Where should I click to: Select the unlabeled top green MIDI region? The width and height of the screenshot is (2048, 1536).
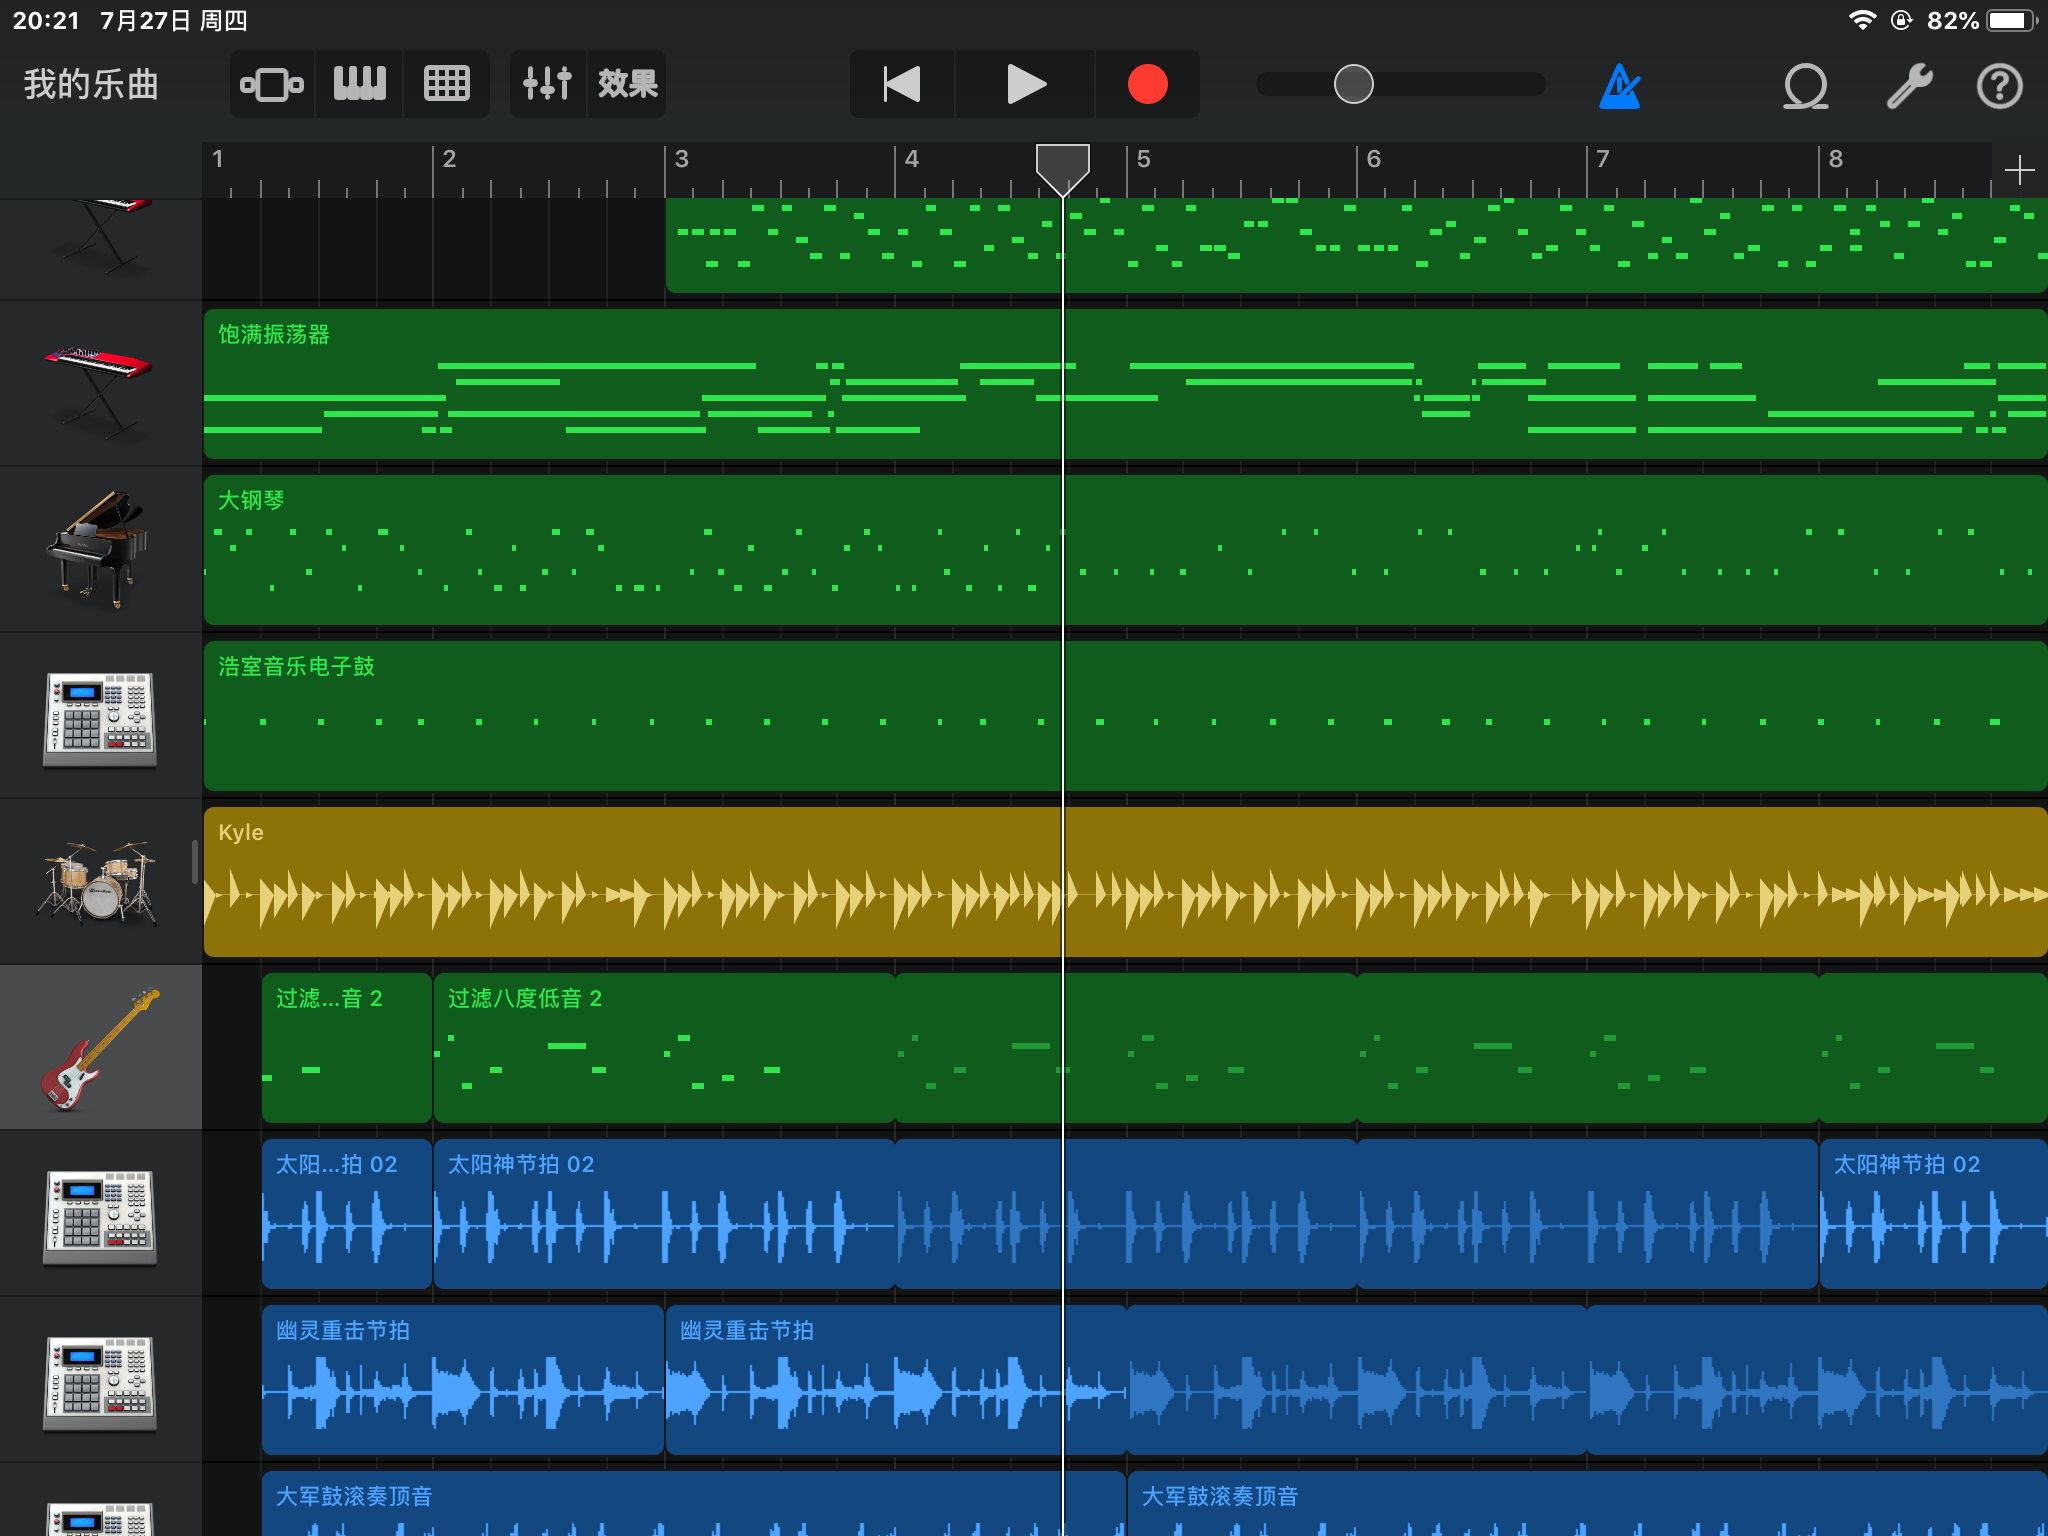tap(1356, 245)
